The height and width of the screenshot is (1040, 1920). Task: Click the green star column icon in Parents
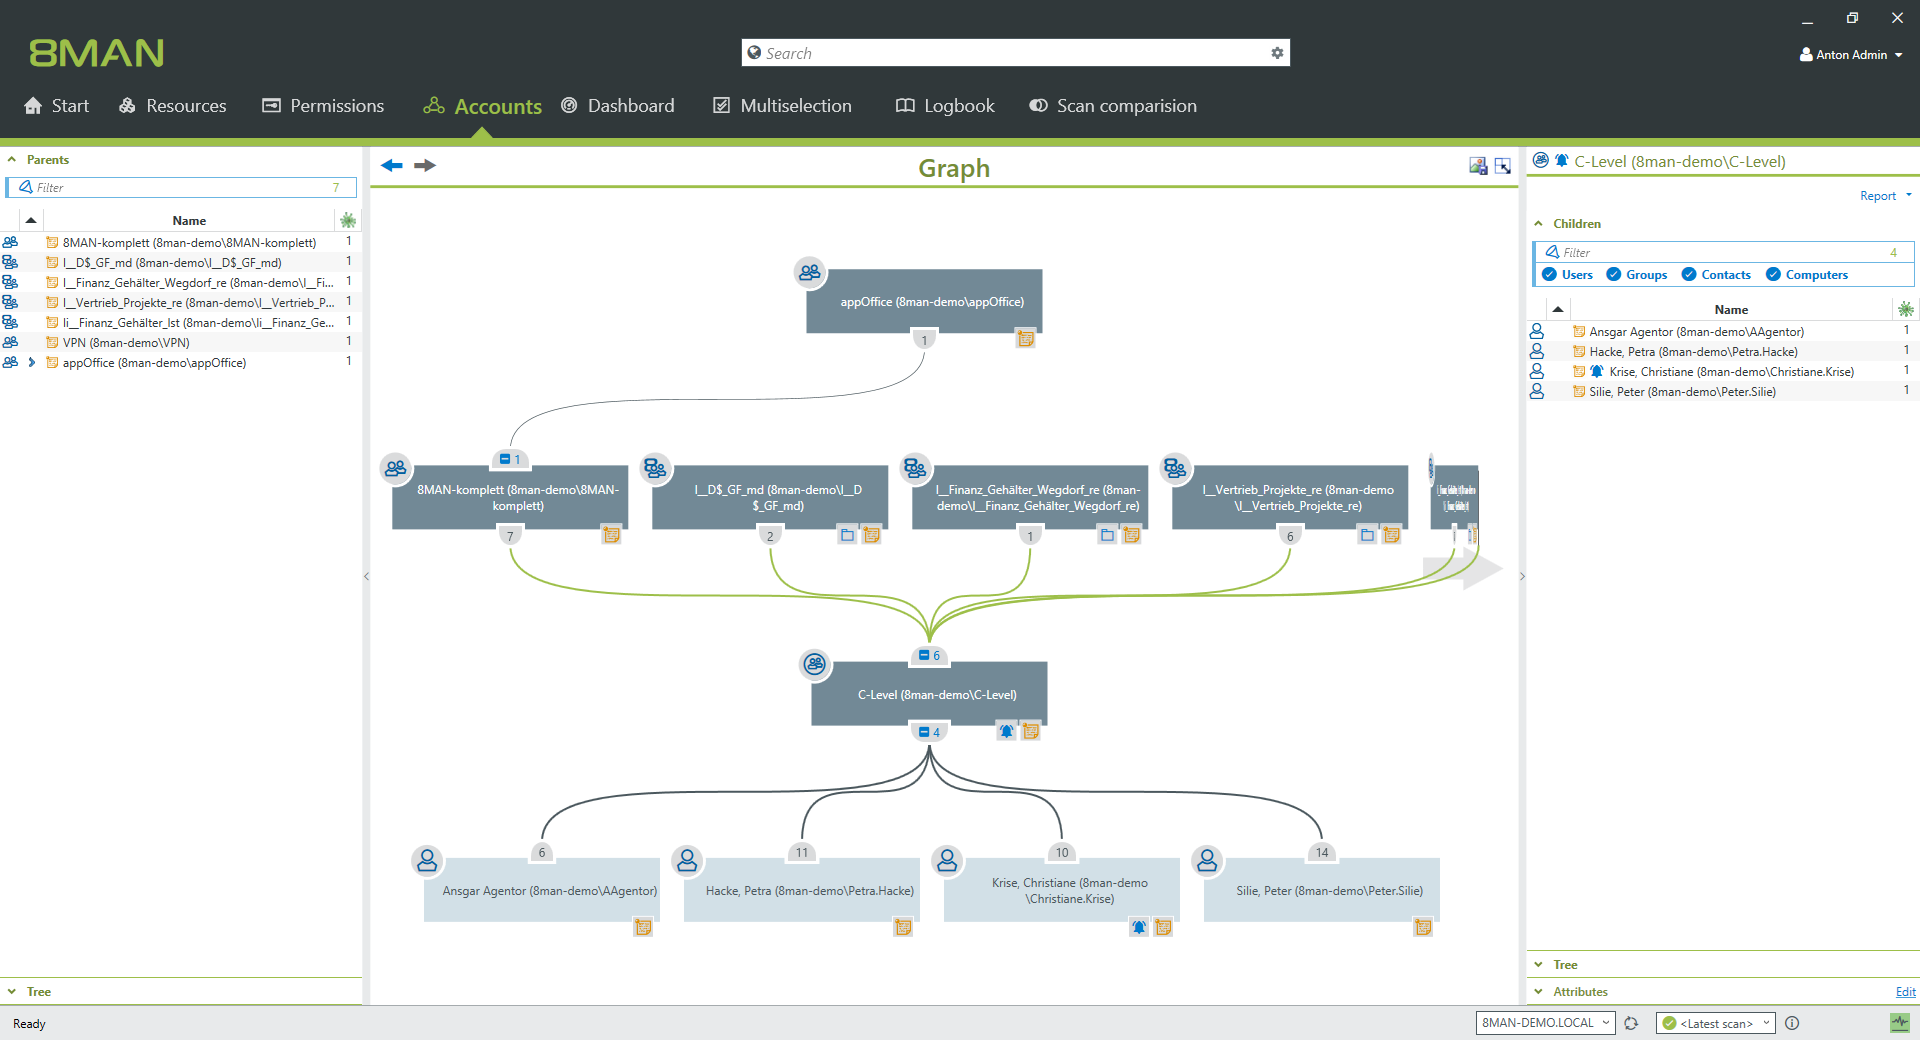(348, 220)
